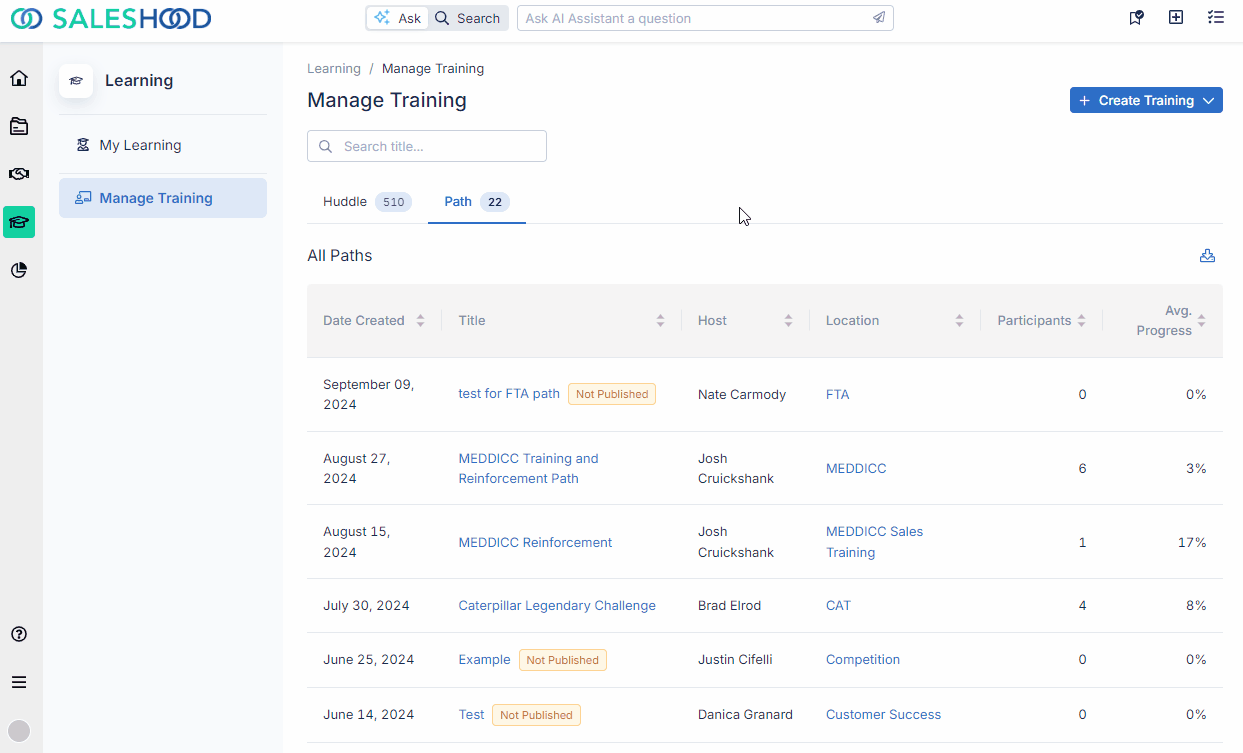Viewport: 1243px width, 753px height.
Task: Open the Test path link
Action: coord(471,715)
